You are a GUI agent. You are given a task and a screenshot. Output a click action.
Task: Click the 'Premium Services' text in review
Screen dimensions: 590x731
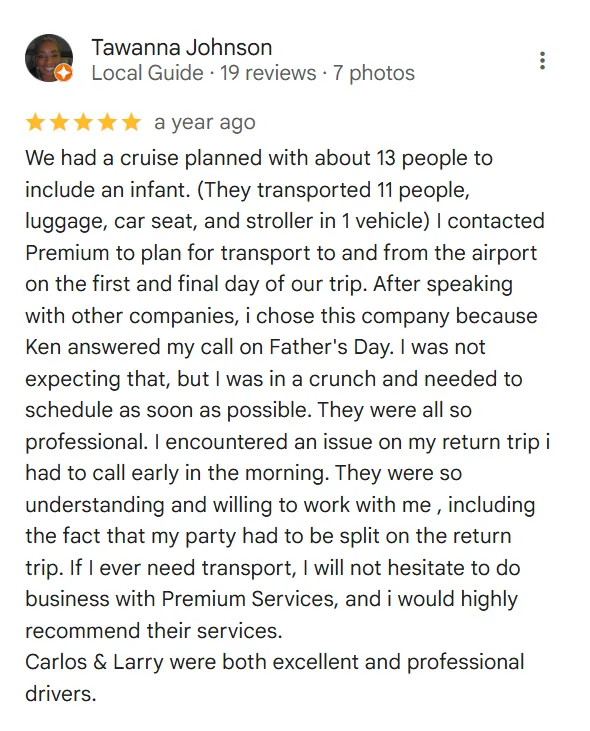tap(249, 599)
